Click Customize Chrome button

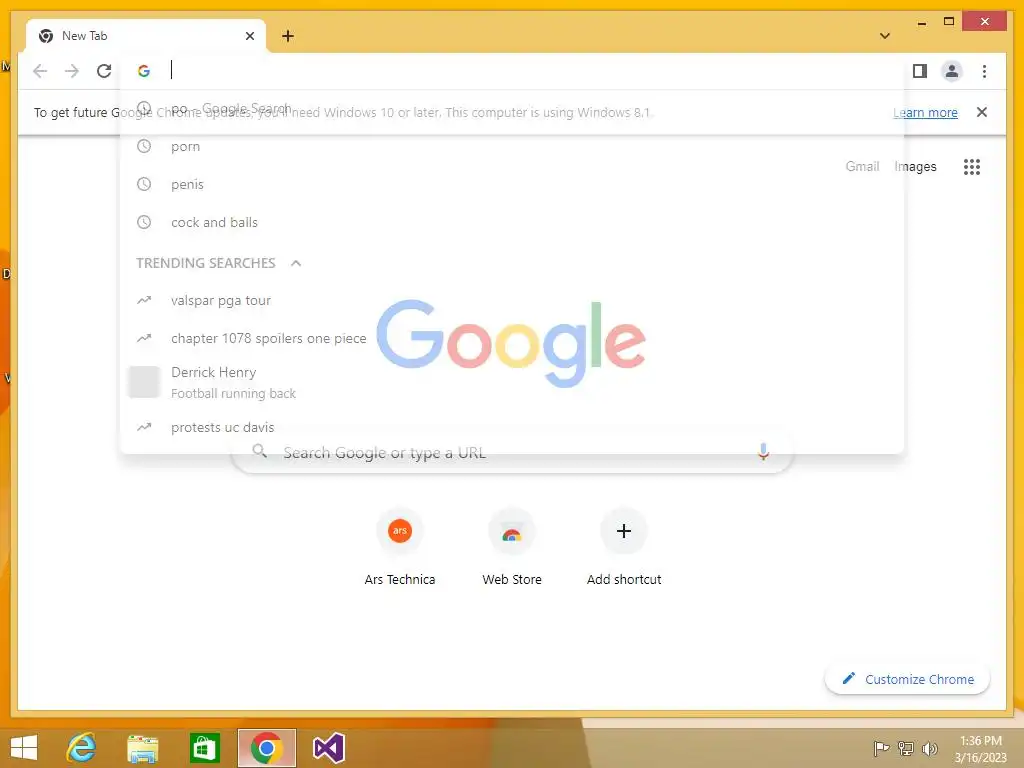[907, 679]
